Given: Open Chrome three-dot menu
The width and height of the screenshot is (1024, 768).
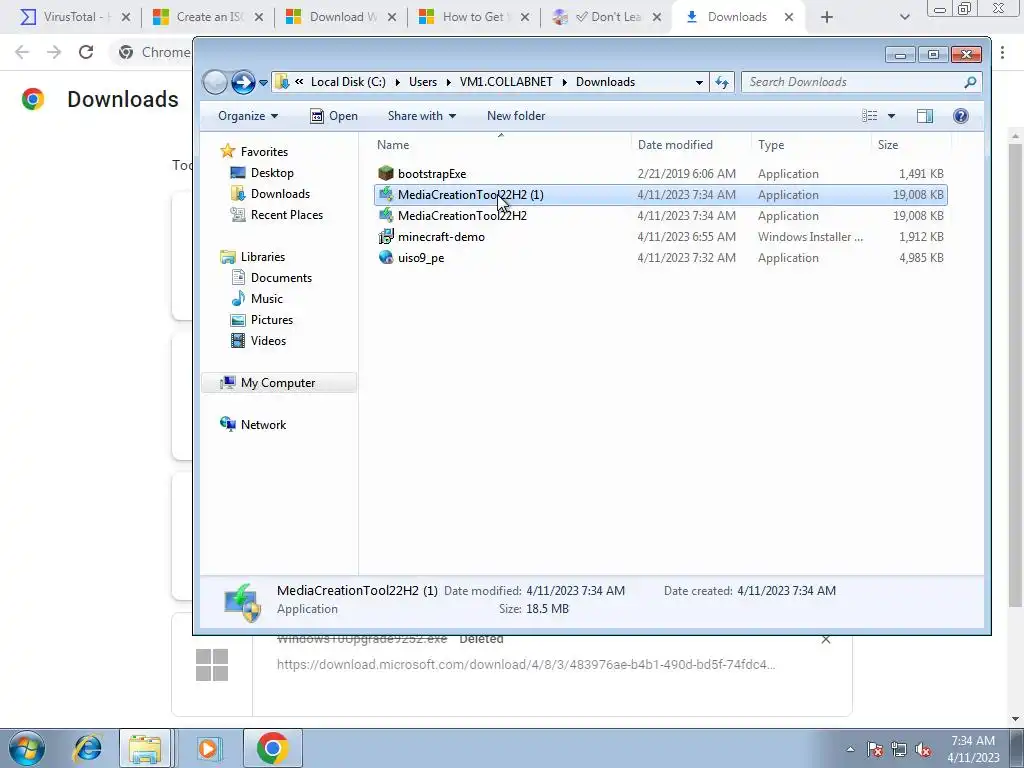Looking at the screenshot, I should [x=1002, y=52].
